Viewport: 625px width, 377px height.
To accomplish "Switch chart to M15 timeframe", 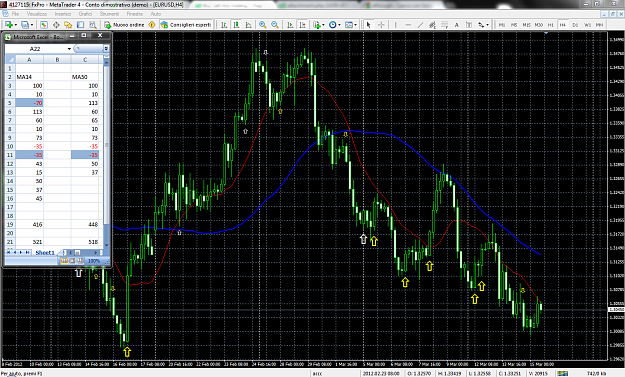I will (526, 25).
